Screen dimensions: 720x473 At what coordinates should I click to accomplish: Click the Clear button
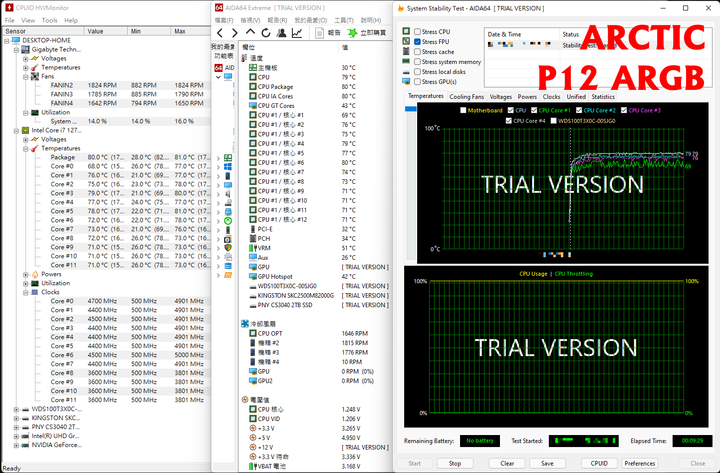coord(507,463)
